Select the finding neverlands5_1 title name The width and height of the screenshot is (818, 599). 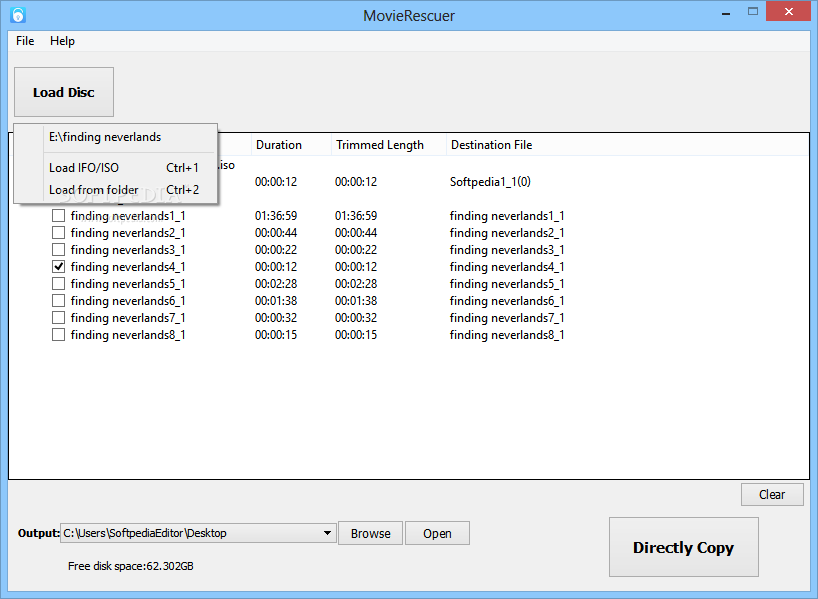click(x=128, y=284)
